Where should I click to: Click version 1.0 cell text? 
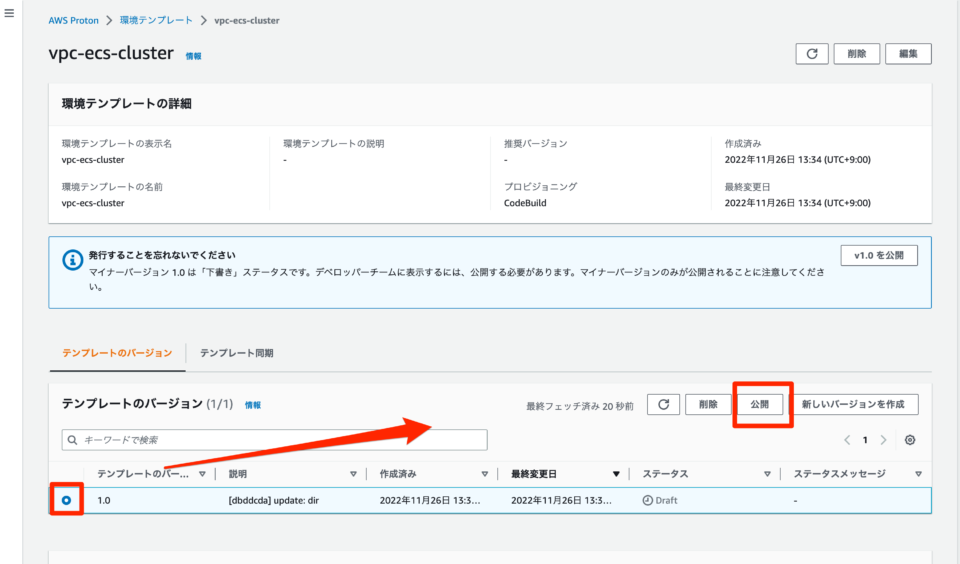point(104,500)
